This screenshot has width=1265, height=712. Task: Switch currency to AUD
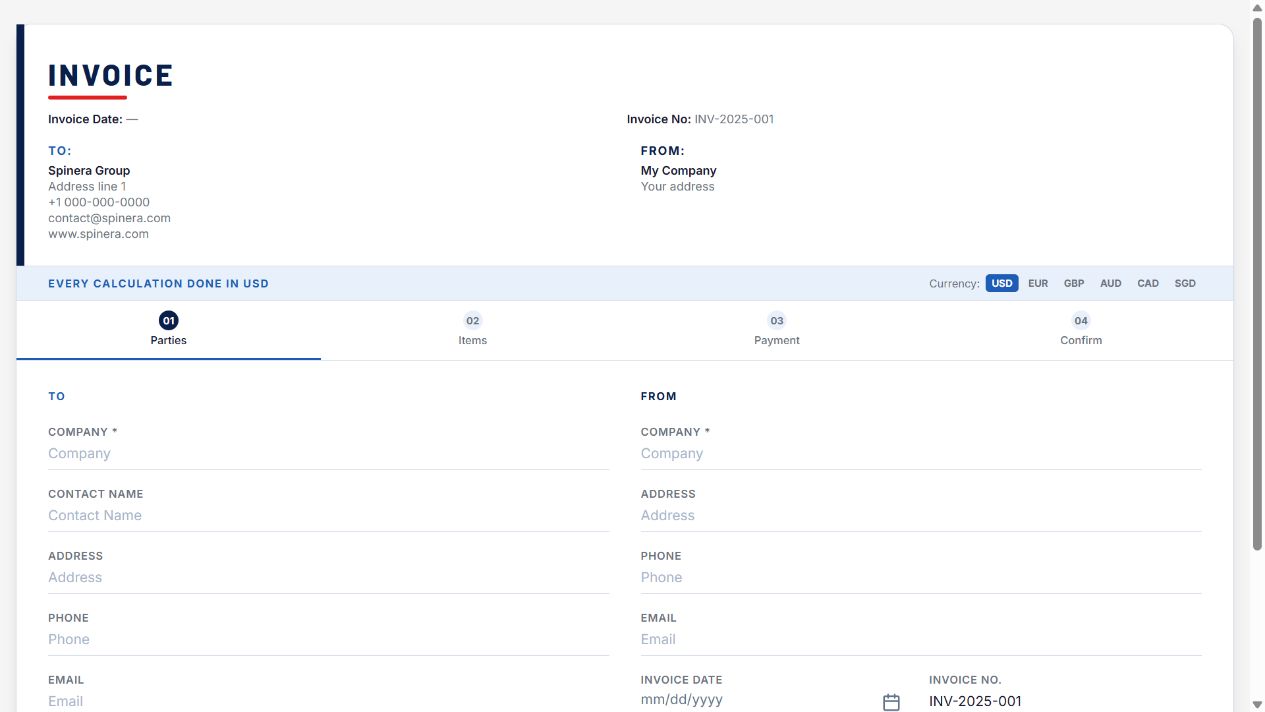tap(1111, 283)
